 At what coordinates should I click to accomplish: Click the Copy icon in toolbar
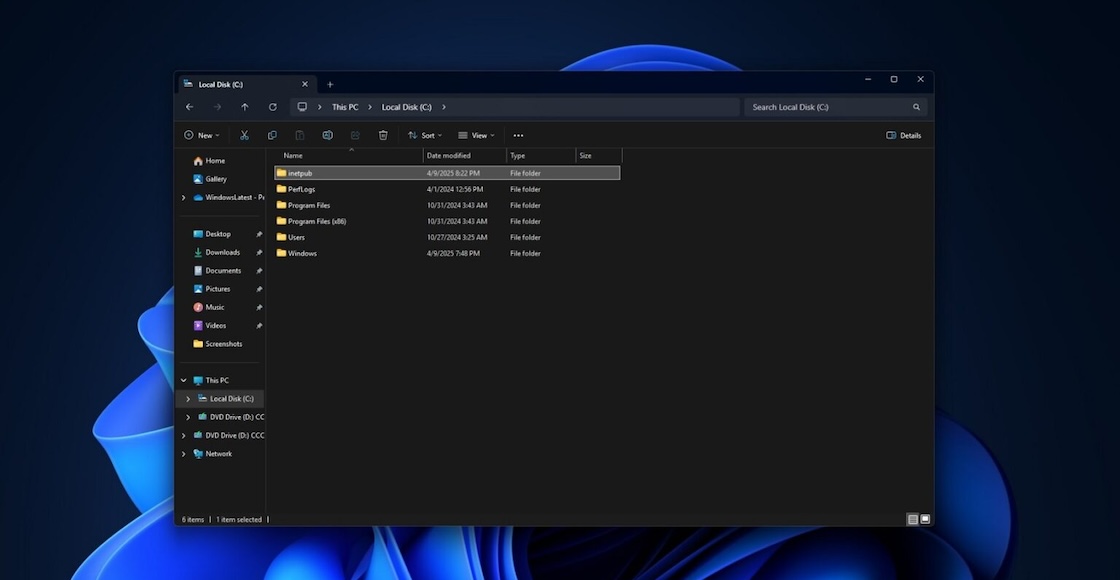pyautogui.click(x=272, y=135)
